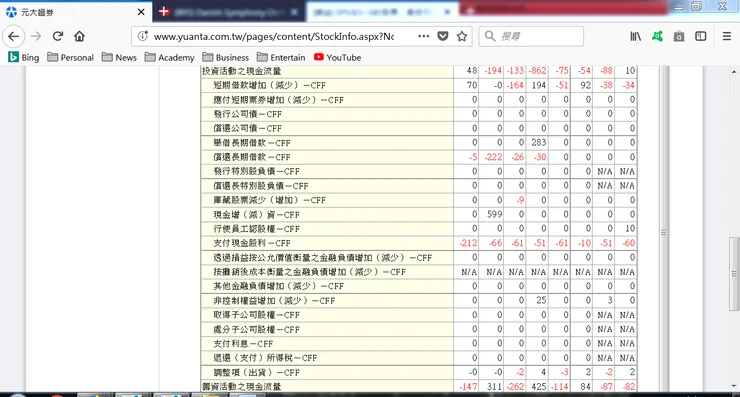Select the 籌資活動之現金流量 row label
This screenshot has width=740, height=397.
click(x=242, y=386)
